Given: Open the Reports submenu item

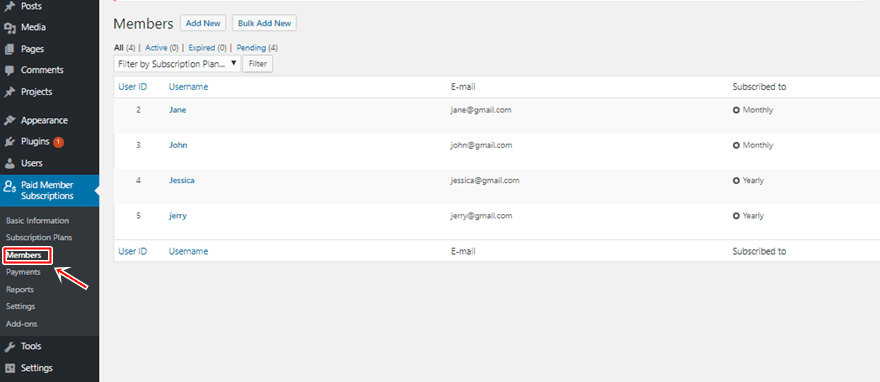Looking at the screenshot, I should (x=20, y=290).
